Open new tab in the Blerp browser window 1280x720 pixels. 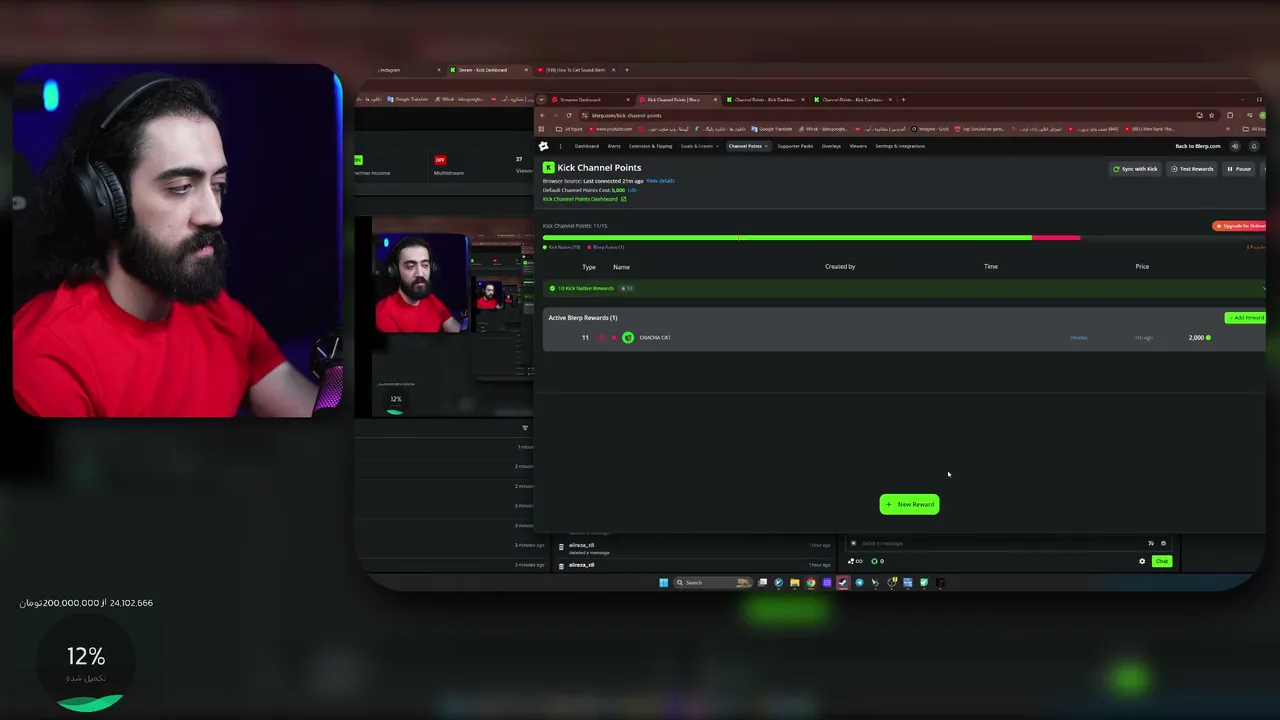[x=903, y=99]
